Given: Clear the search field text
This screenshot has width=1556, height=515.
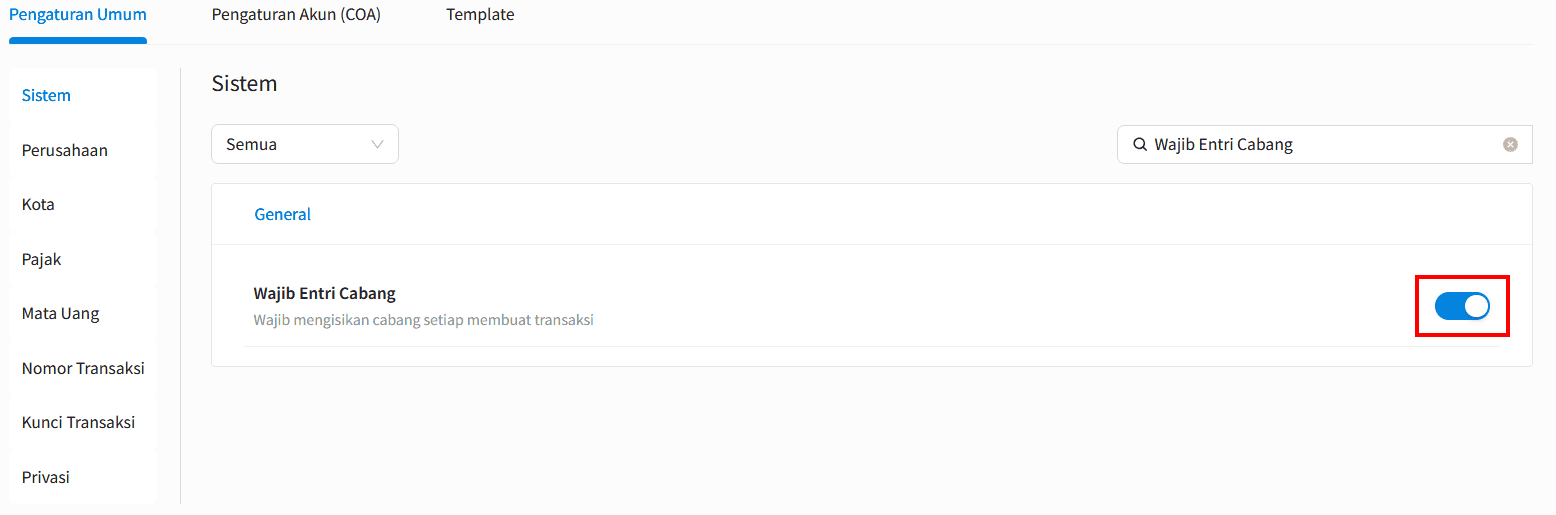Looking at the screenshot, I should click(1510, 144).
